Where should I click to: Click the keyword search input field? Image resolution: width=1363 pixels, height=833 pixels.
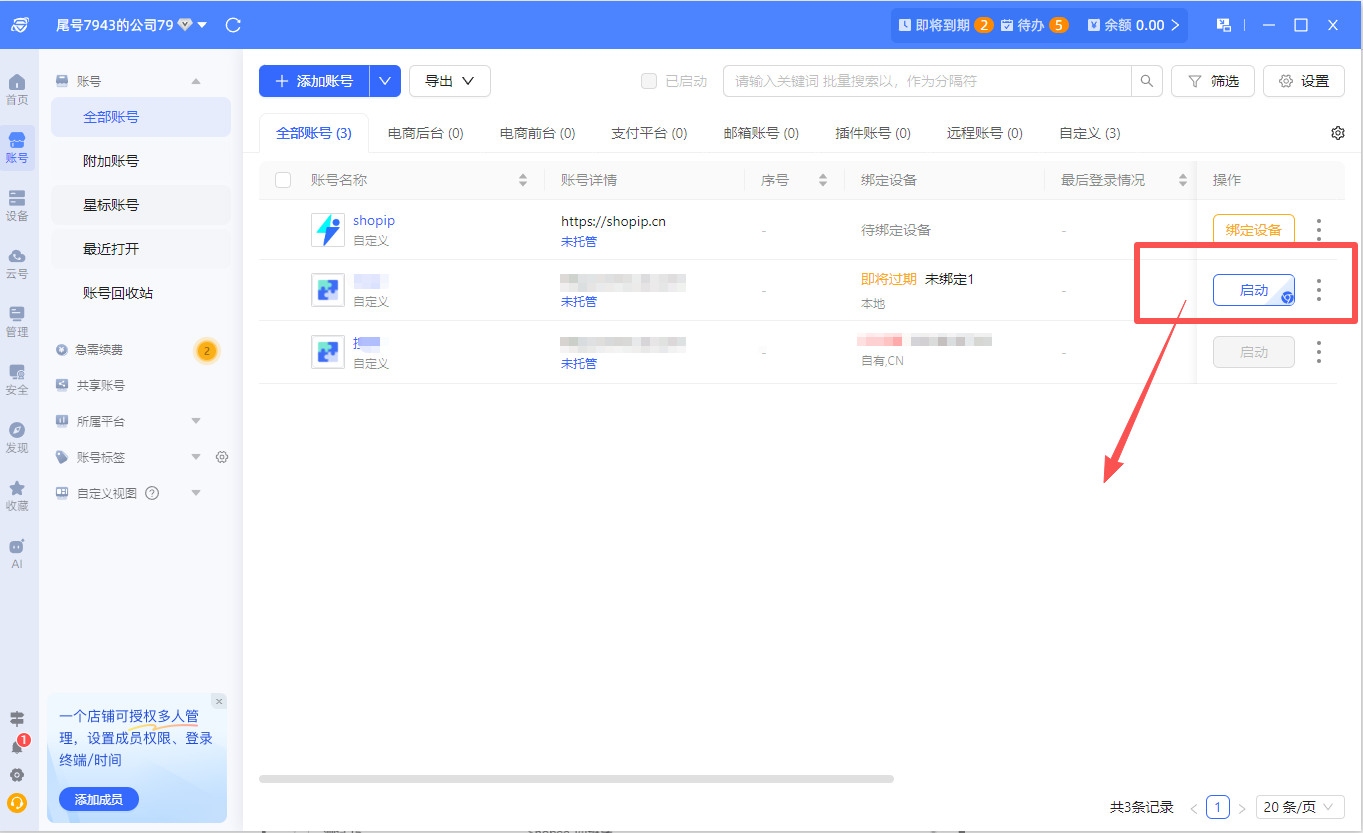coord(928,81)
